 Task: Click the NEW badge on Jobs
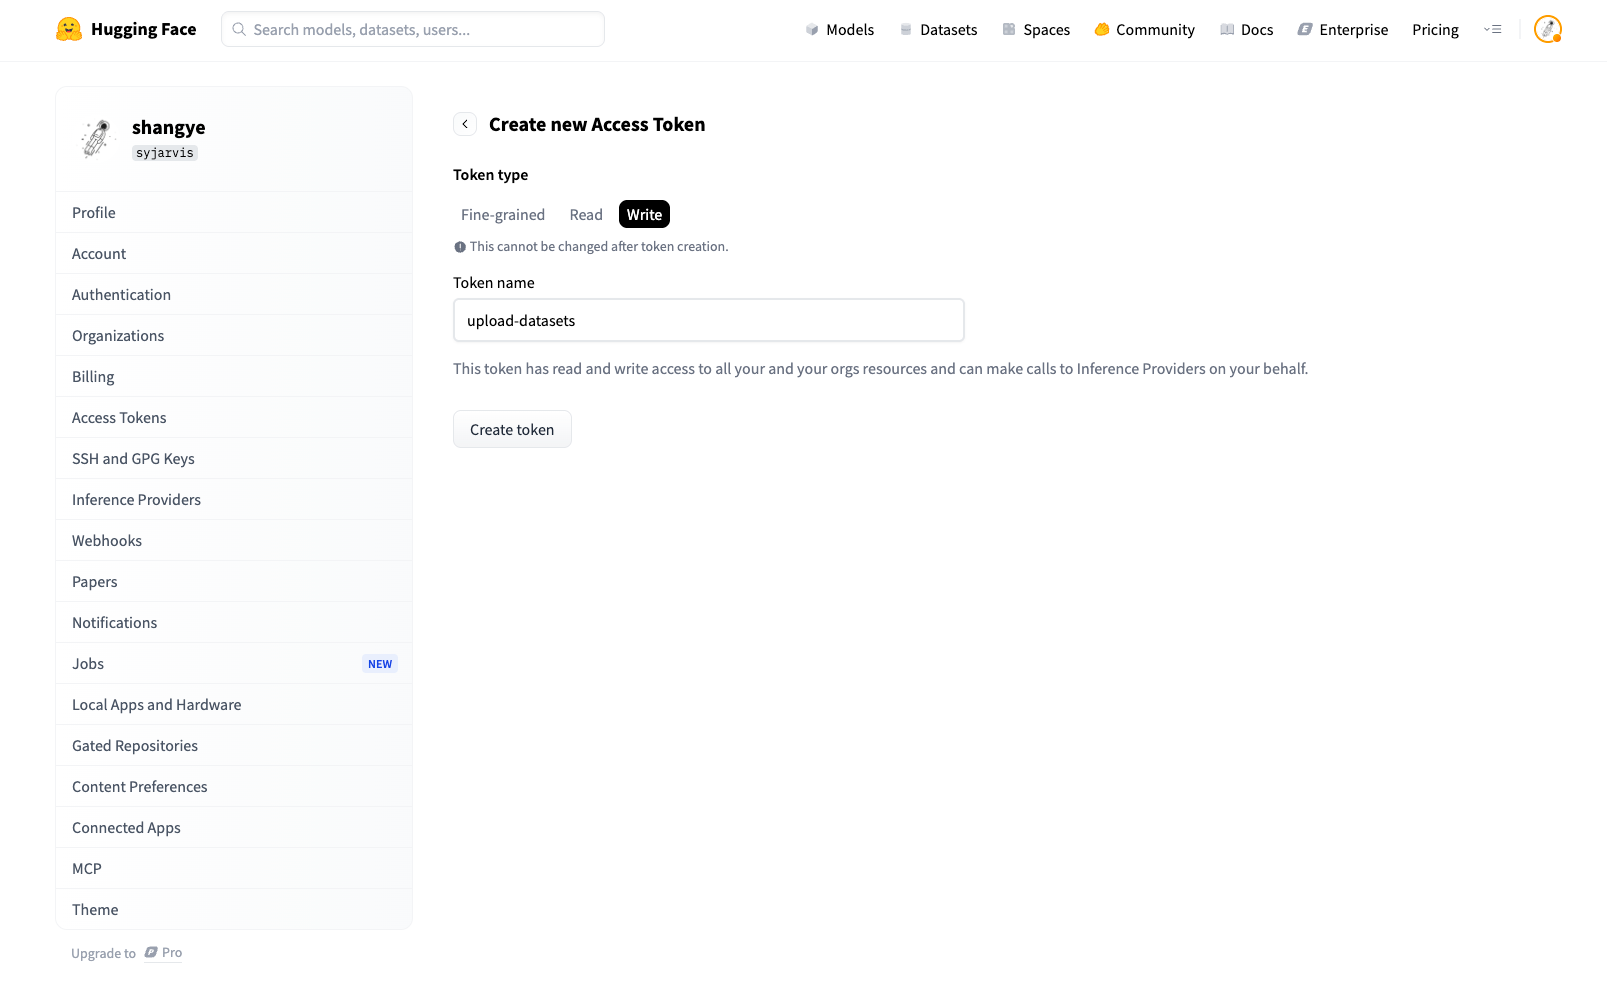click(380, 664)
